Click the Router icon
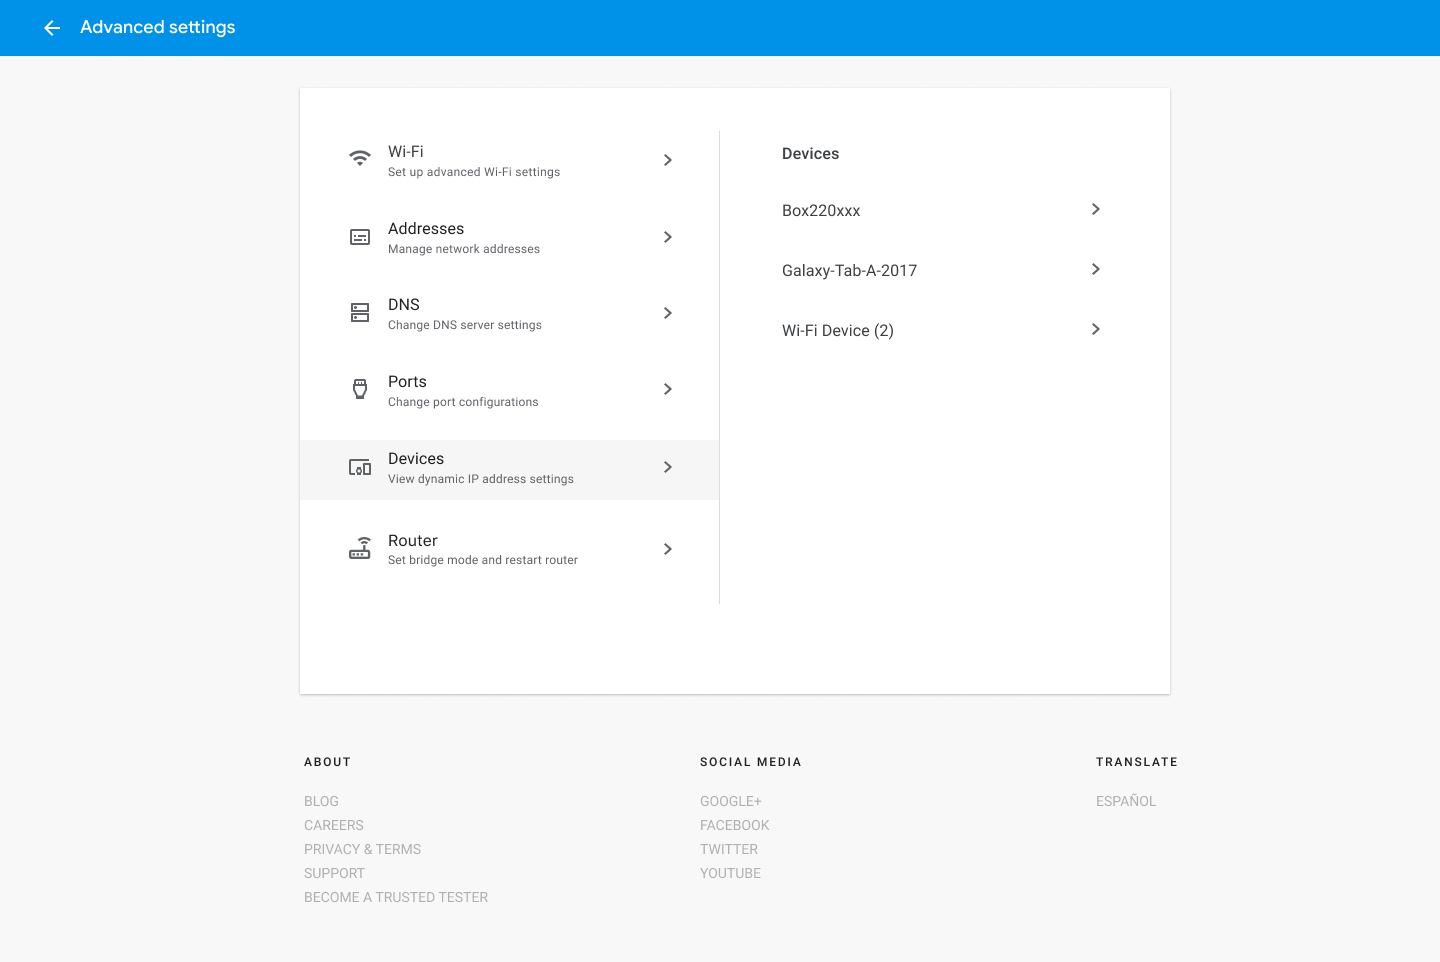 360,548
